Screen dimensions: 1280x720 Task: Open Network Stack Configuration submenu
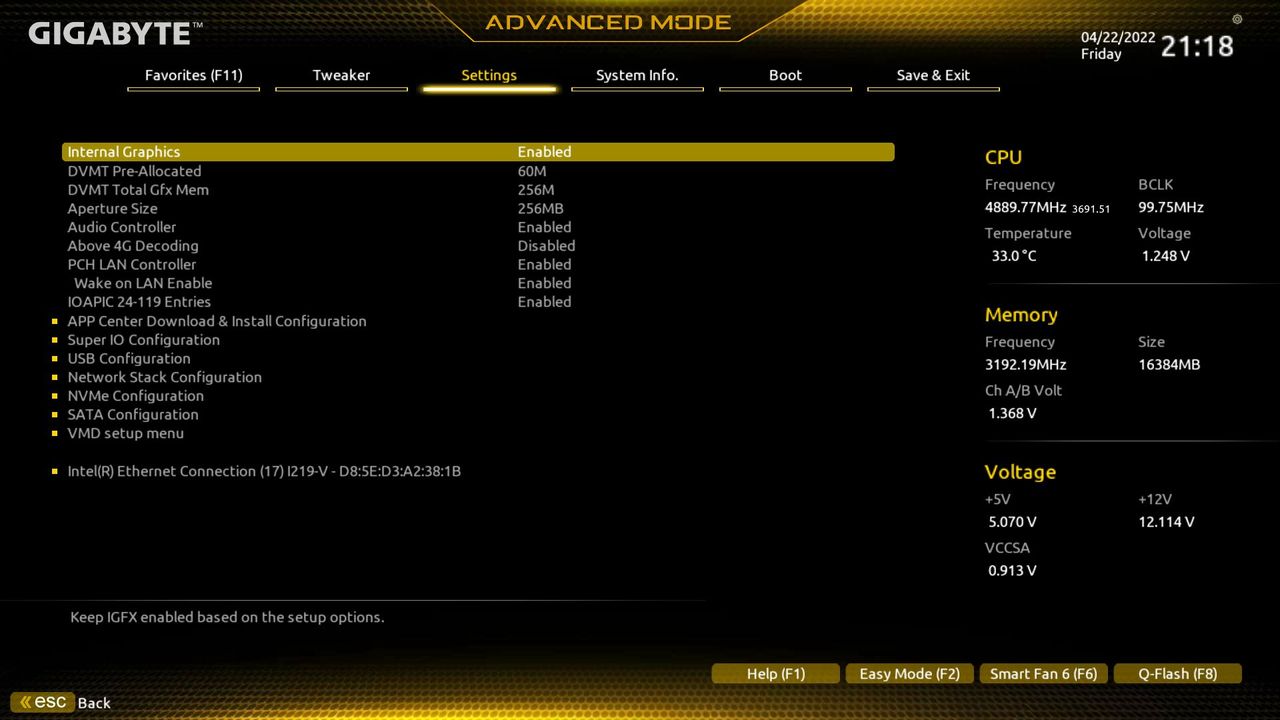[165, 377]
